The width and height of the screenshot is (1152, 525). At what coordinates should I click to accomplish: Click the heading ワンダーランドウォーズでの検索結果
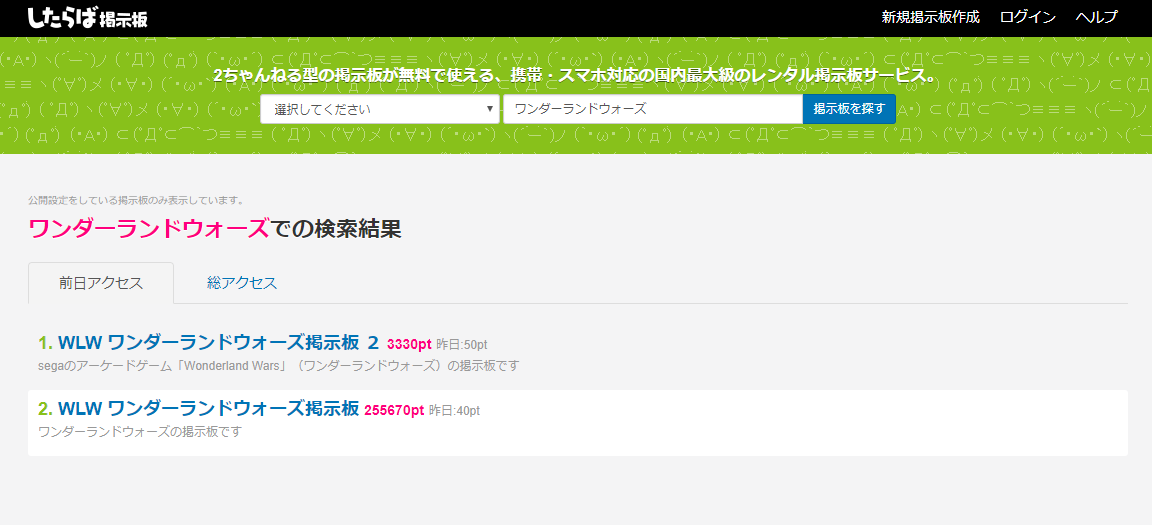[215, 229]
